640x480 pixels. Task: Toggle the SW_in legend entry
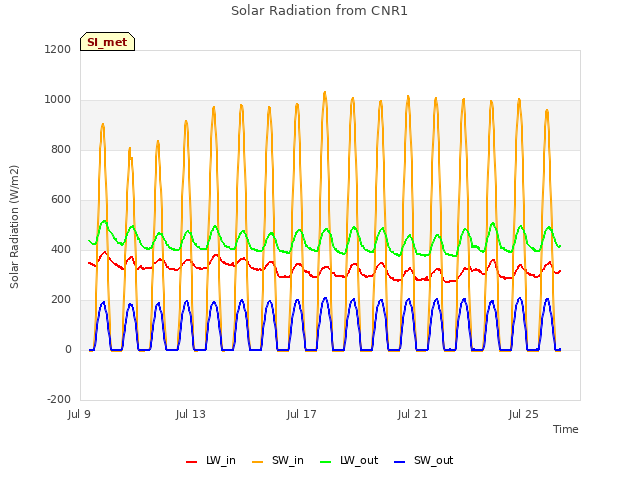(x=278, y=460)
